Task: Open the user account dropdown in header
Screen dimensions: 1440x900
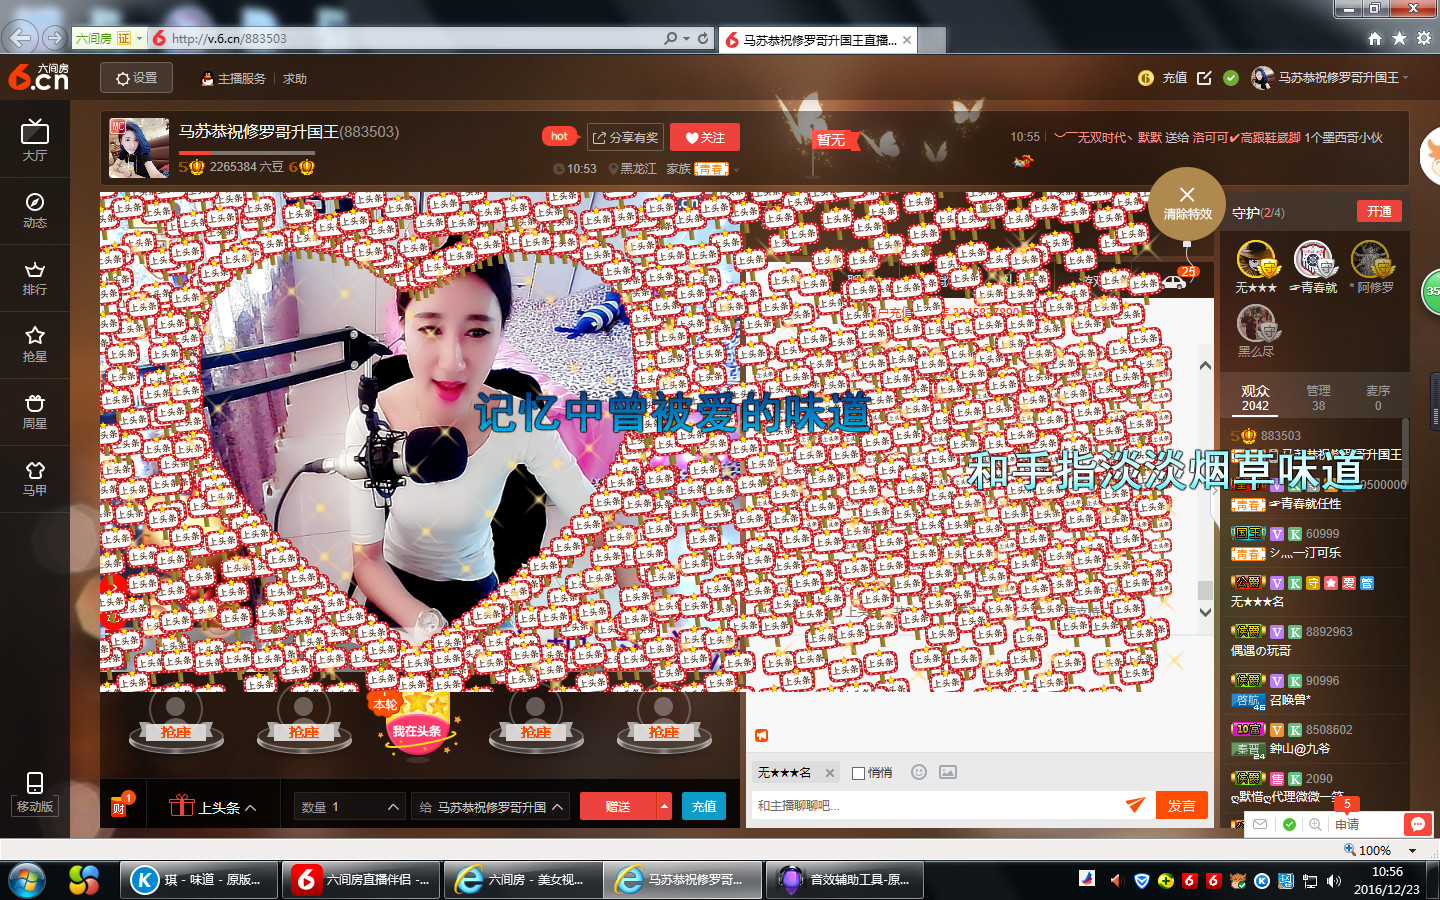Action: (1405, 78)
